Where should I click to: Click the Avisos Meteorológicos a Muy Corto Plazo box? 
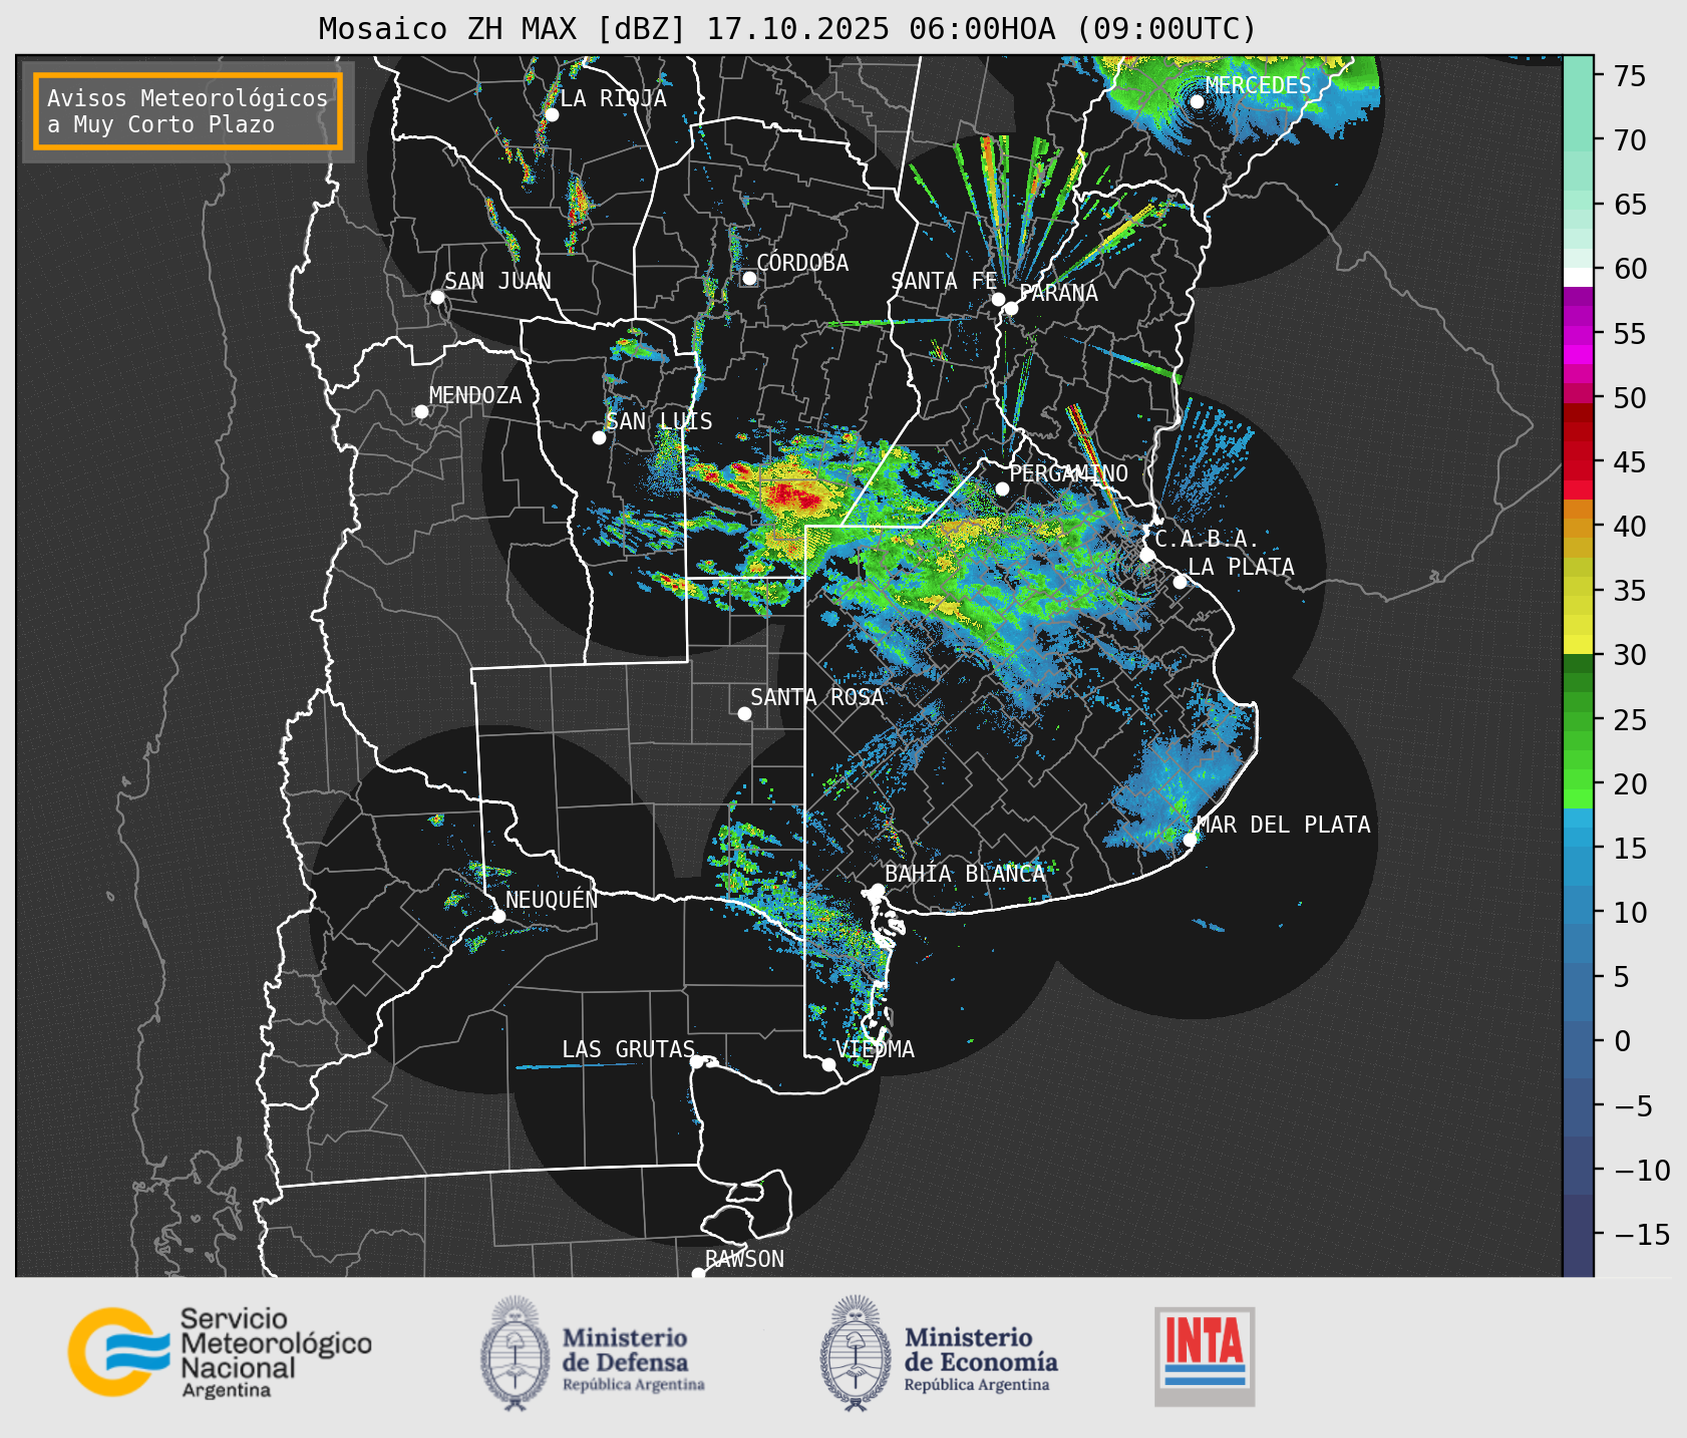[x=188, y=111]
